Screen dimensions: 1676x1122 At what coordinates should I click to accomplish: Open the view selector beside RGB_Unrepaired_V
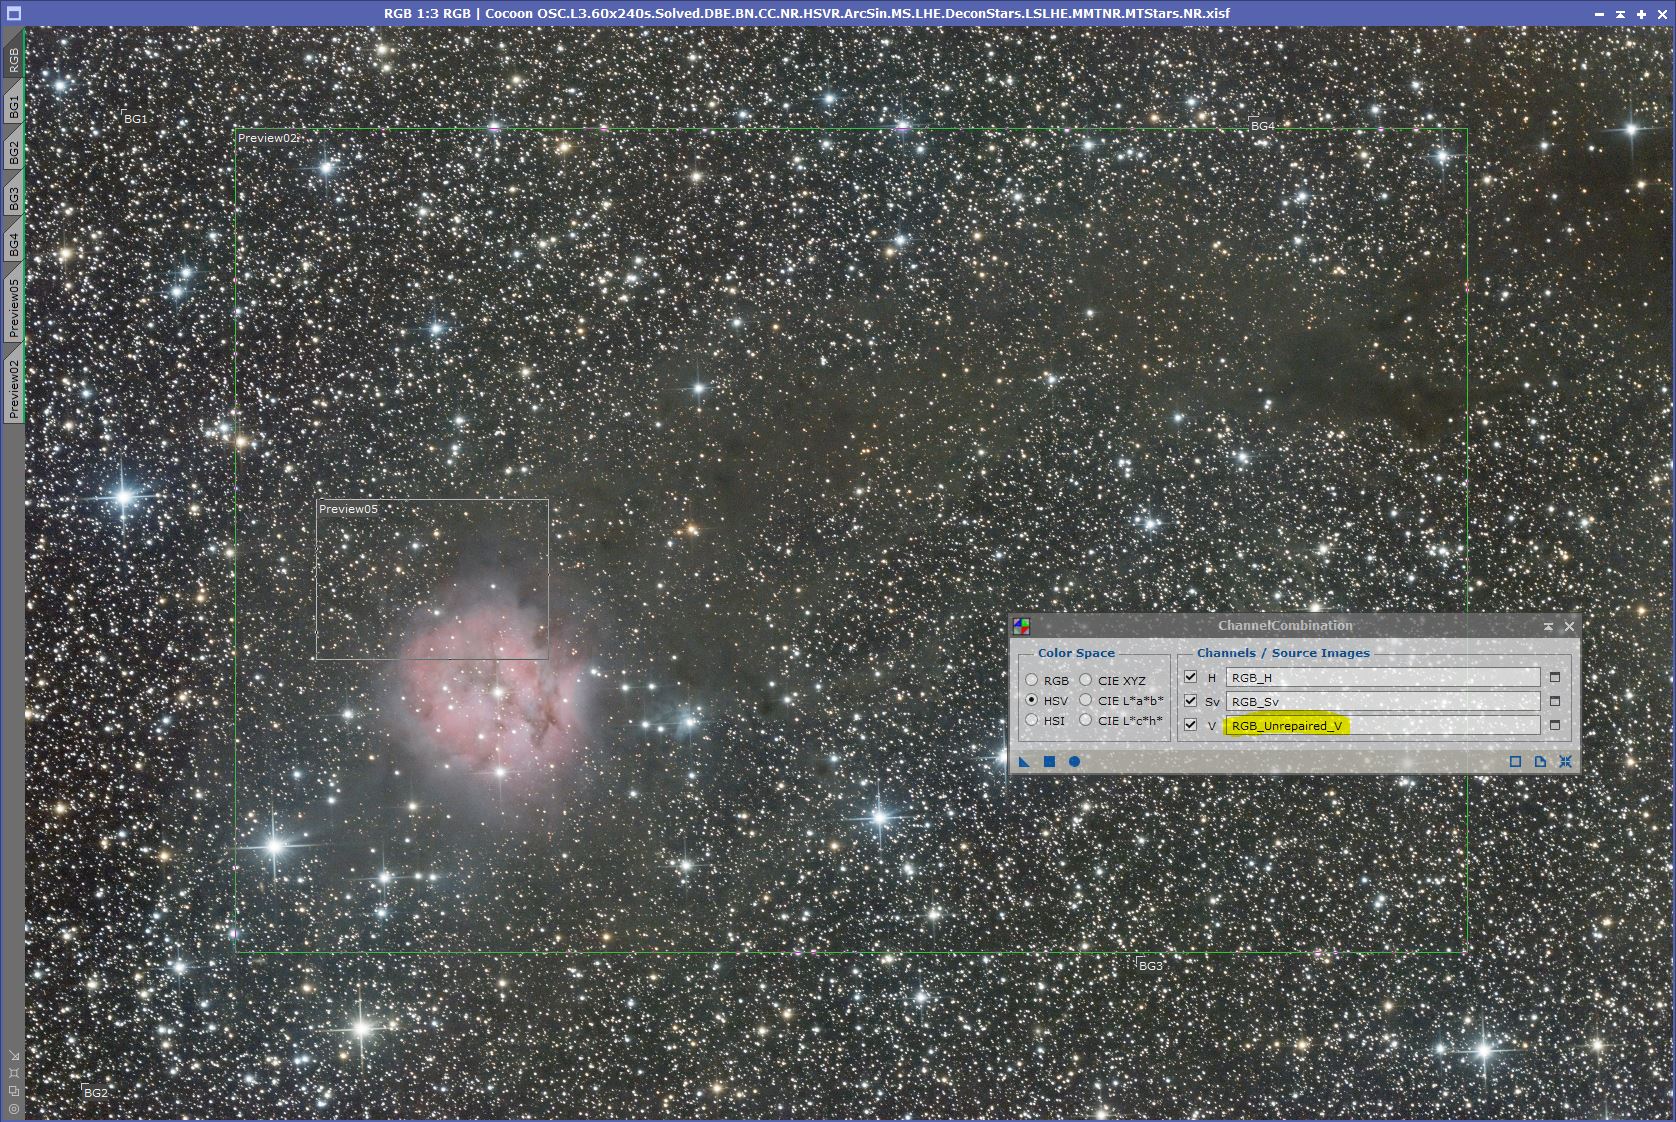[1553, 726]
